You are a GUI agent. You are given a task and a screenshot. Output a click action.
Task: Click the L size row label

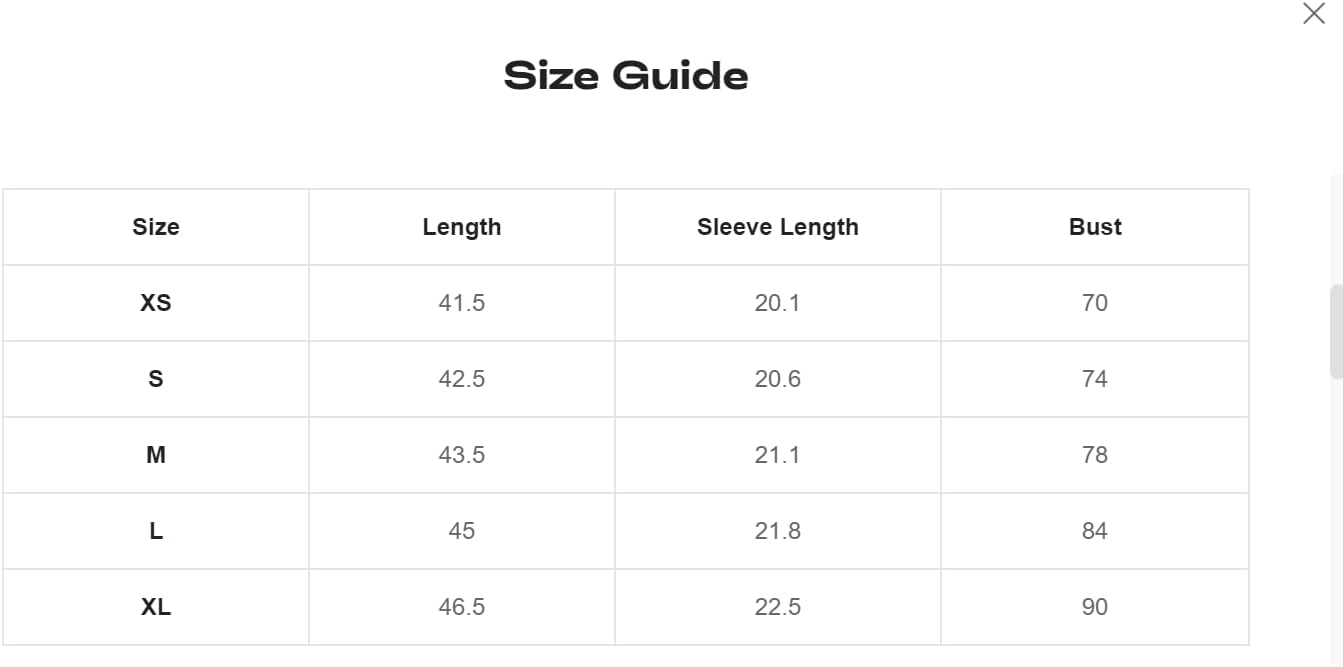click(156, 531)
